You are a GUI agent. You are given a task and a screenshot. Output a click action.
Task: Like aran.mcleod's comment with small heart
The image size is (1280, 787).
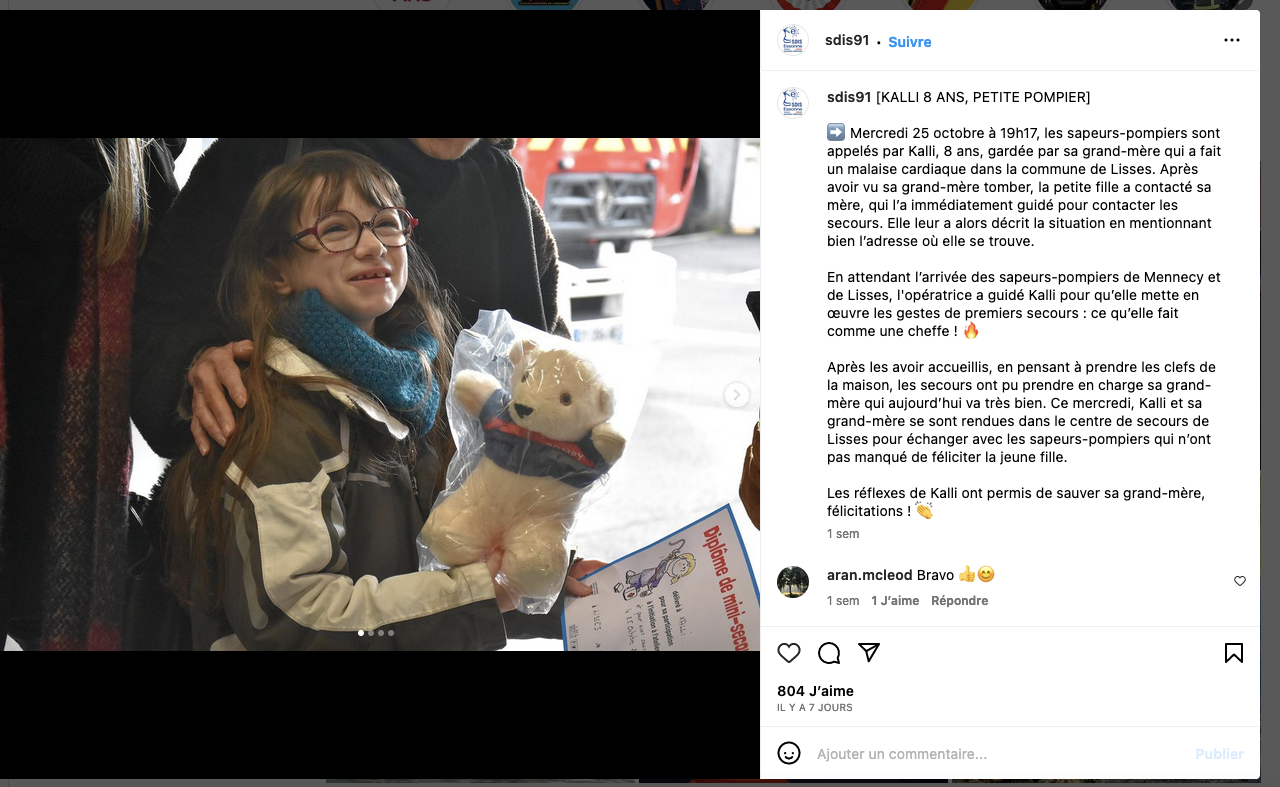pyautogui.click(x=1240, y=581)
